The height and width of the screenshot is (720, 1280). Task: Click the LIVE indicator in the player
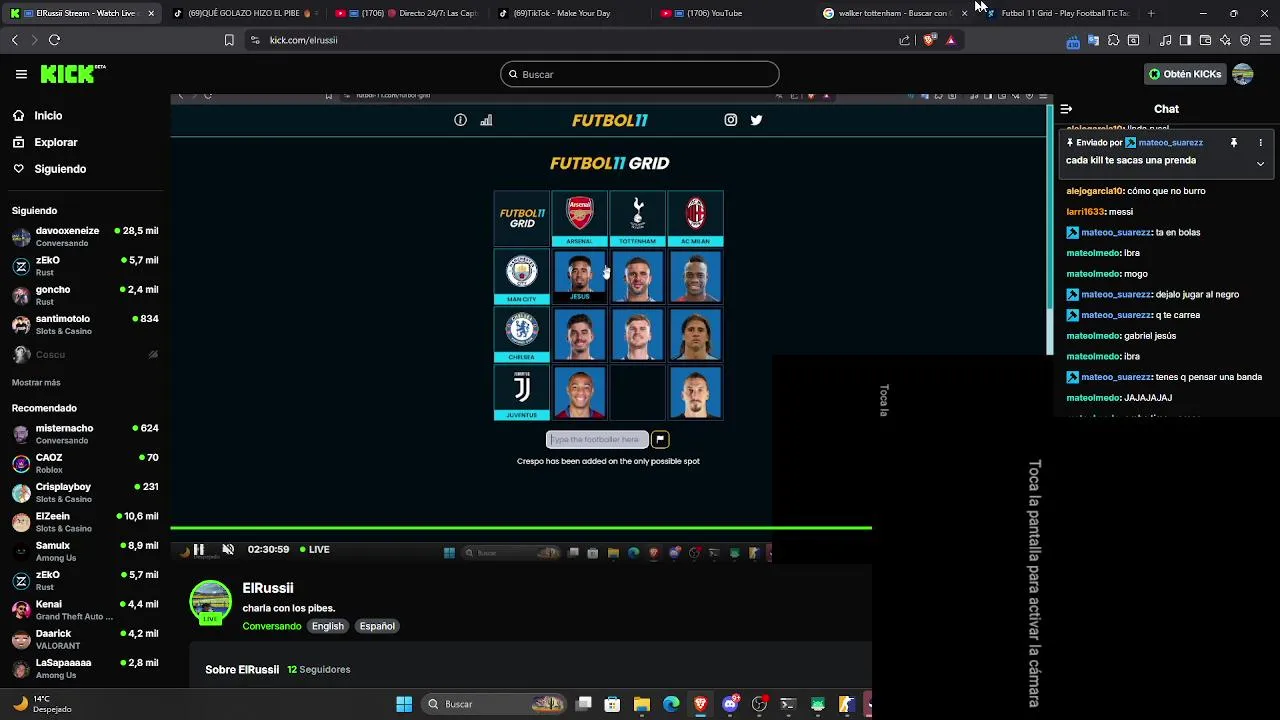(314, 549)
